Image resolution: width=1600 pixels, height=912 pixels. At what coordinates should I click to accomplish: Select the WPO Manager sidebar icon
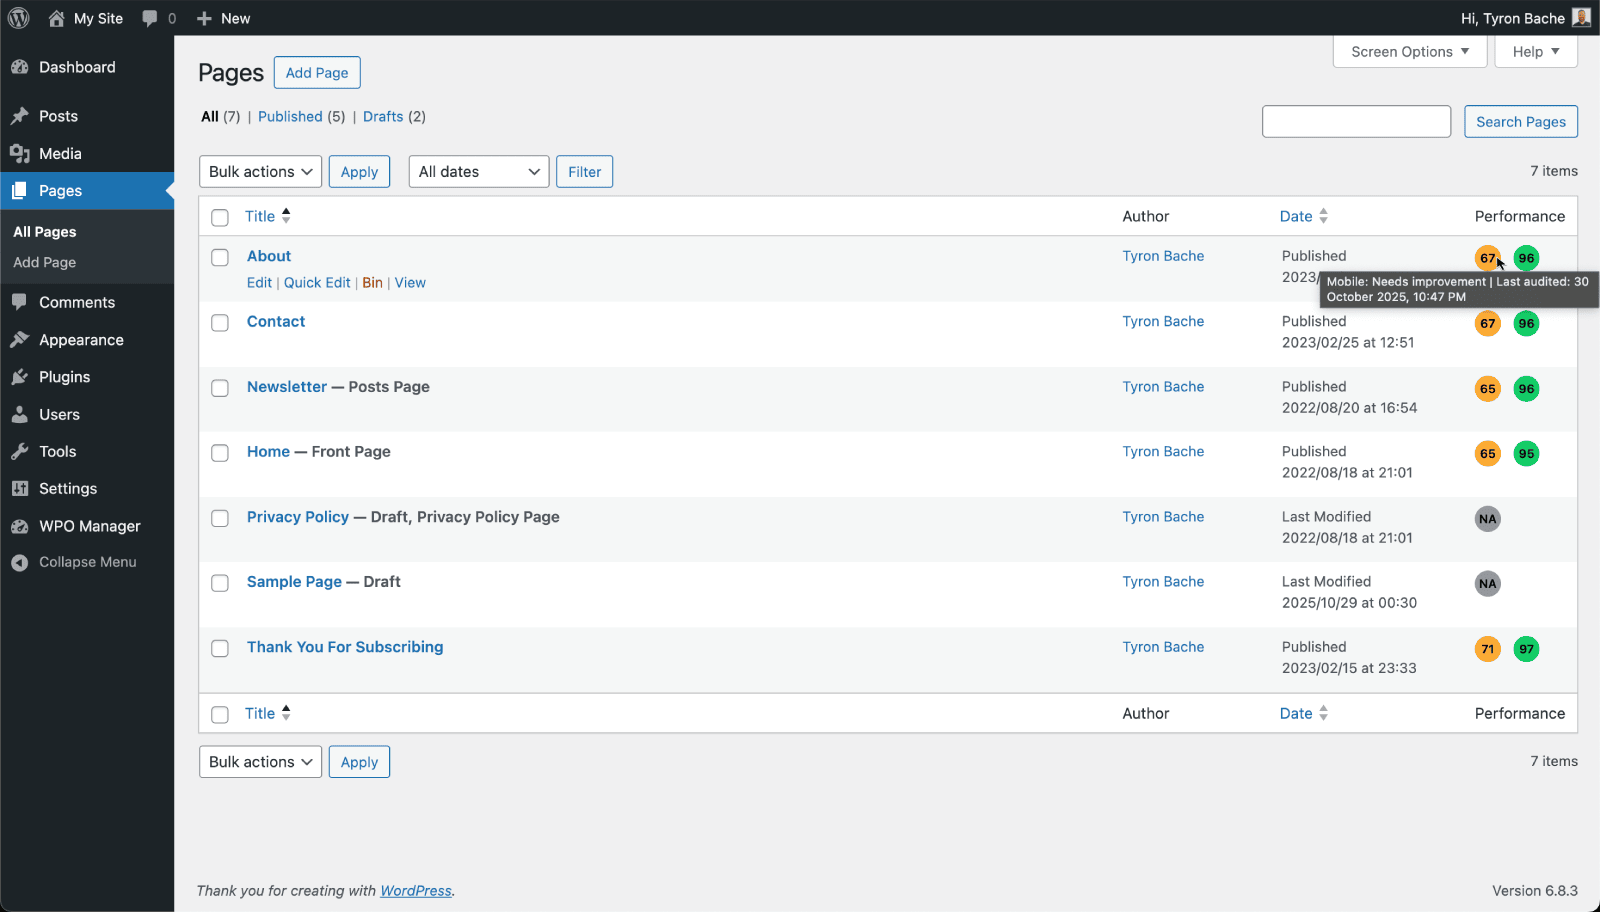coord(22,525)
